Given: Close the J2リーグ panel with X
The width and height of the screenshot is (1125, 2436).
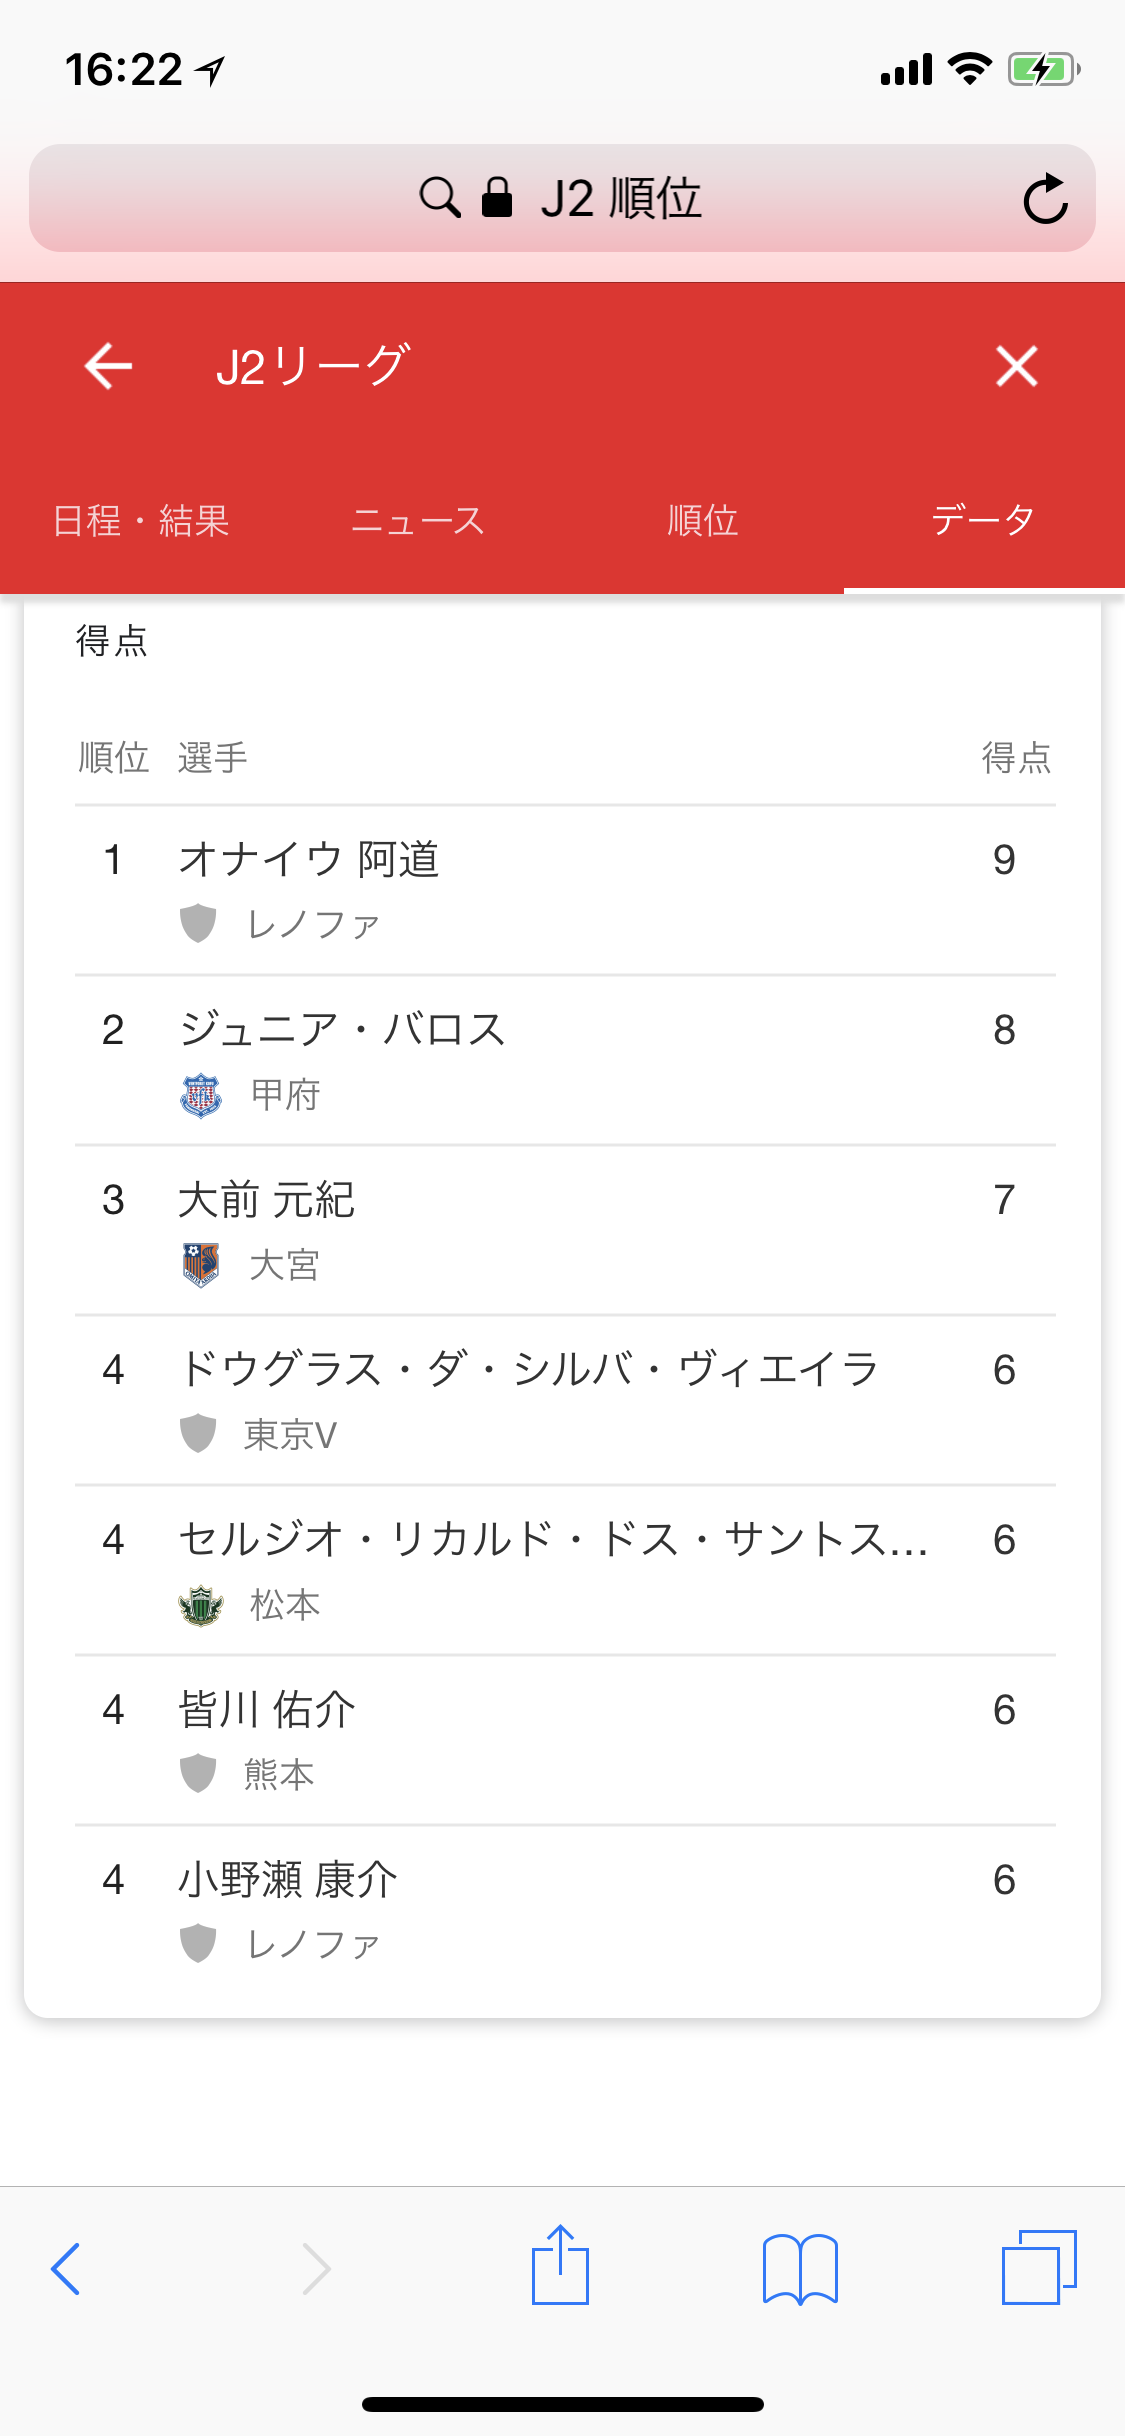Looking at the screenshot, I should pyautogui.click(x=1016, y=366).
